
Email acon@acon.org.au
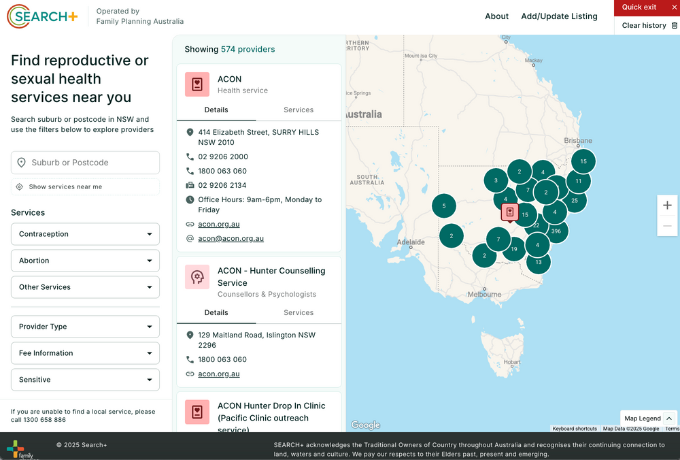[x=231, y=238]
